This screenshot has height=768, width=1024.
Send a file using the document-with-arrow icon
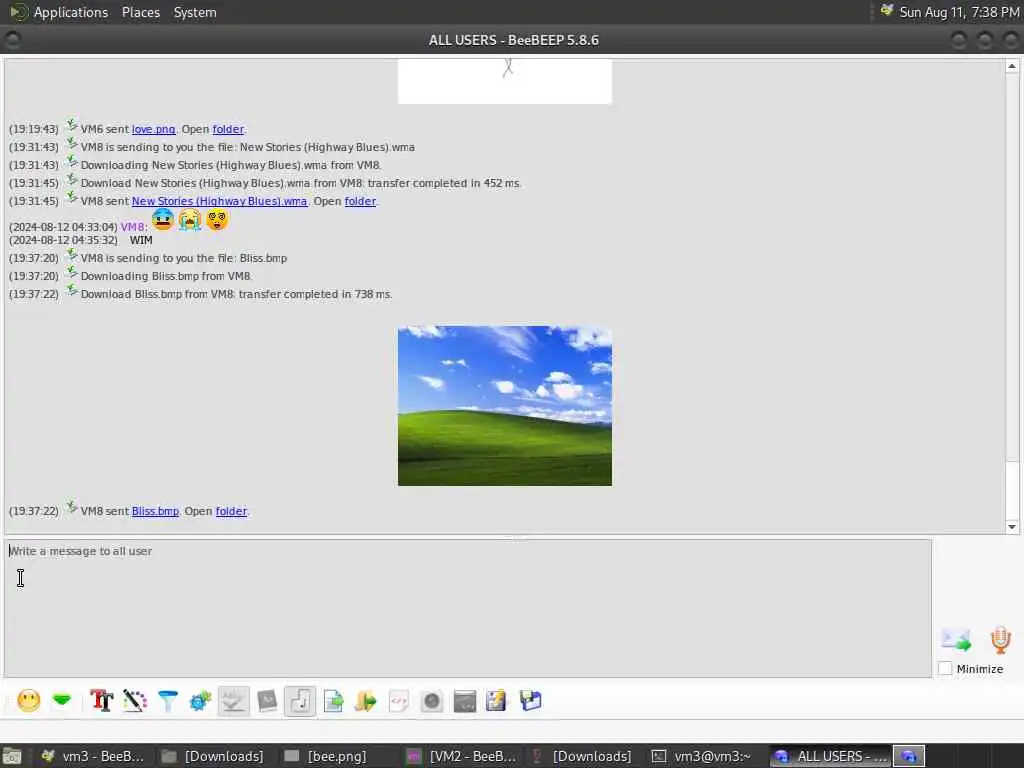click(333, 701)
